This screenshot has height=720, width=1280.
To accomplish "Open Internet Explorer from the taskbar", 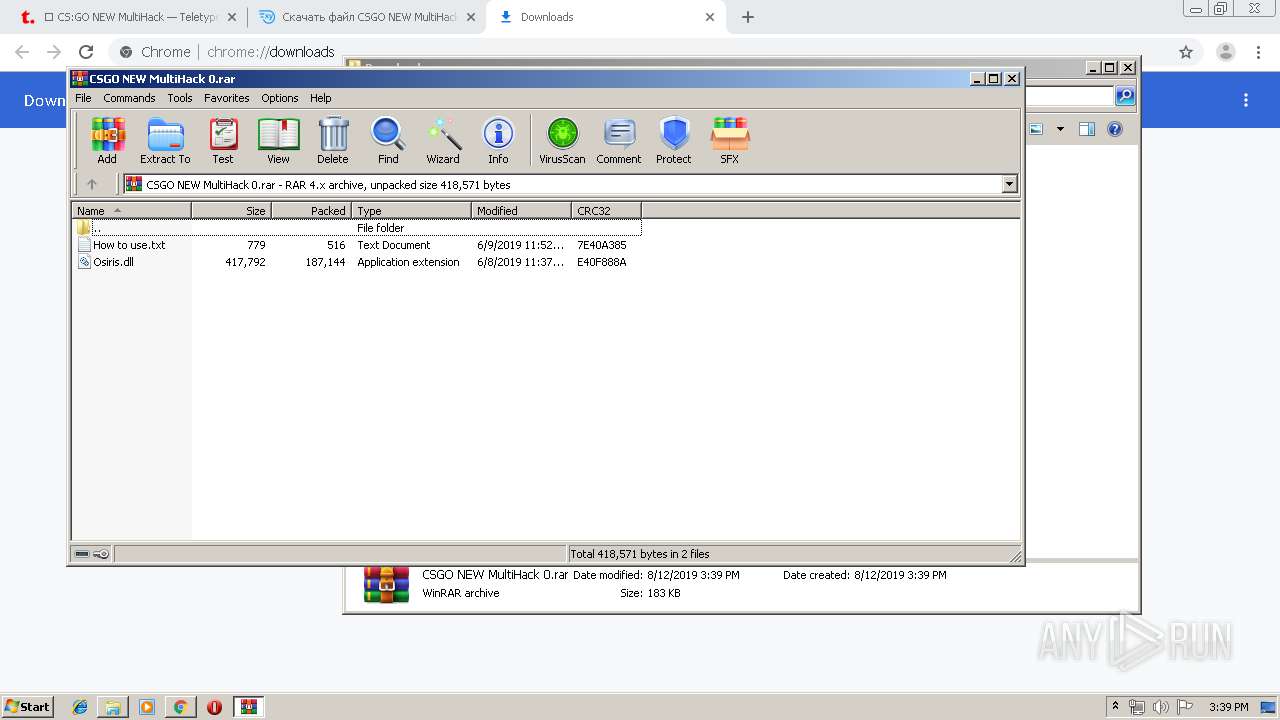I will [x=80, y=707].
